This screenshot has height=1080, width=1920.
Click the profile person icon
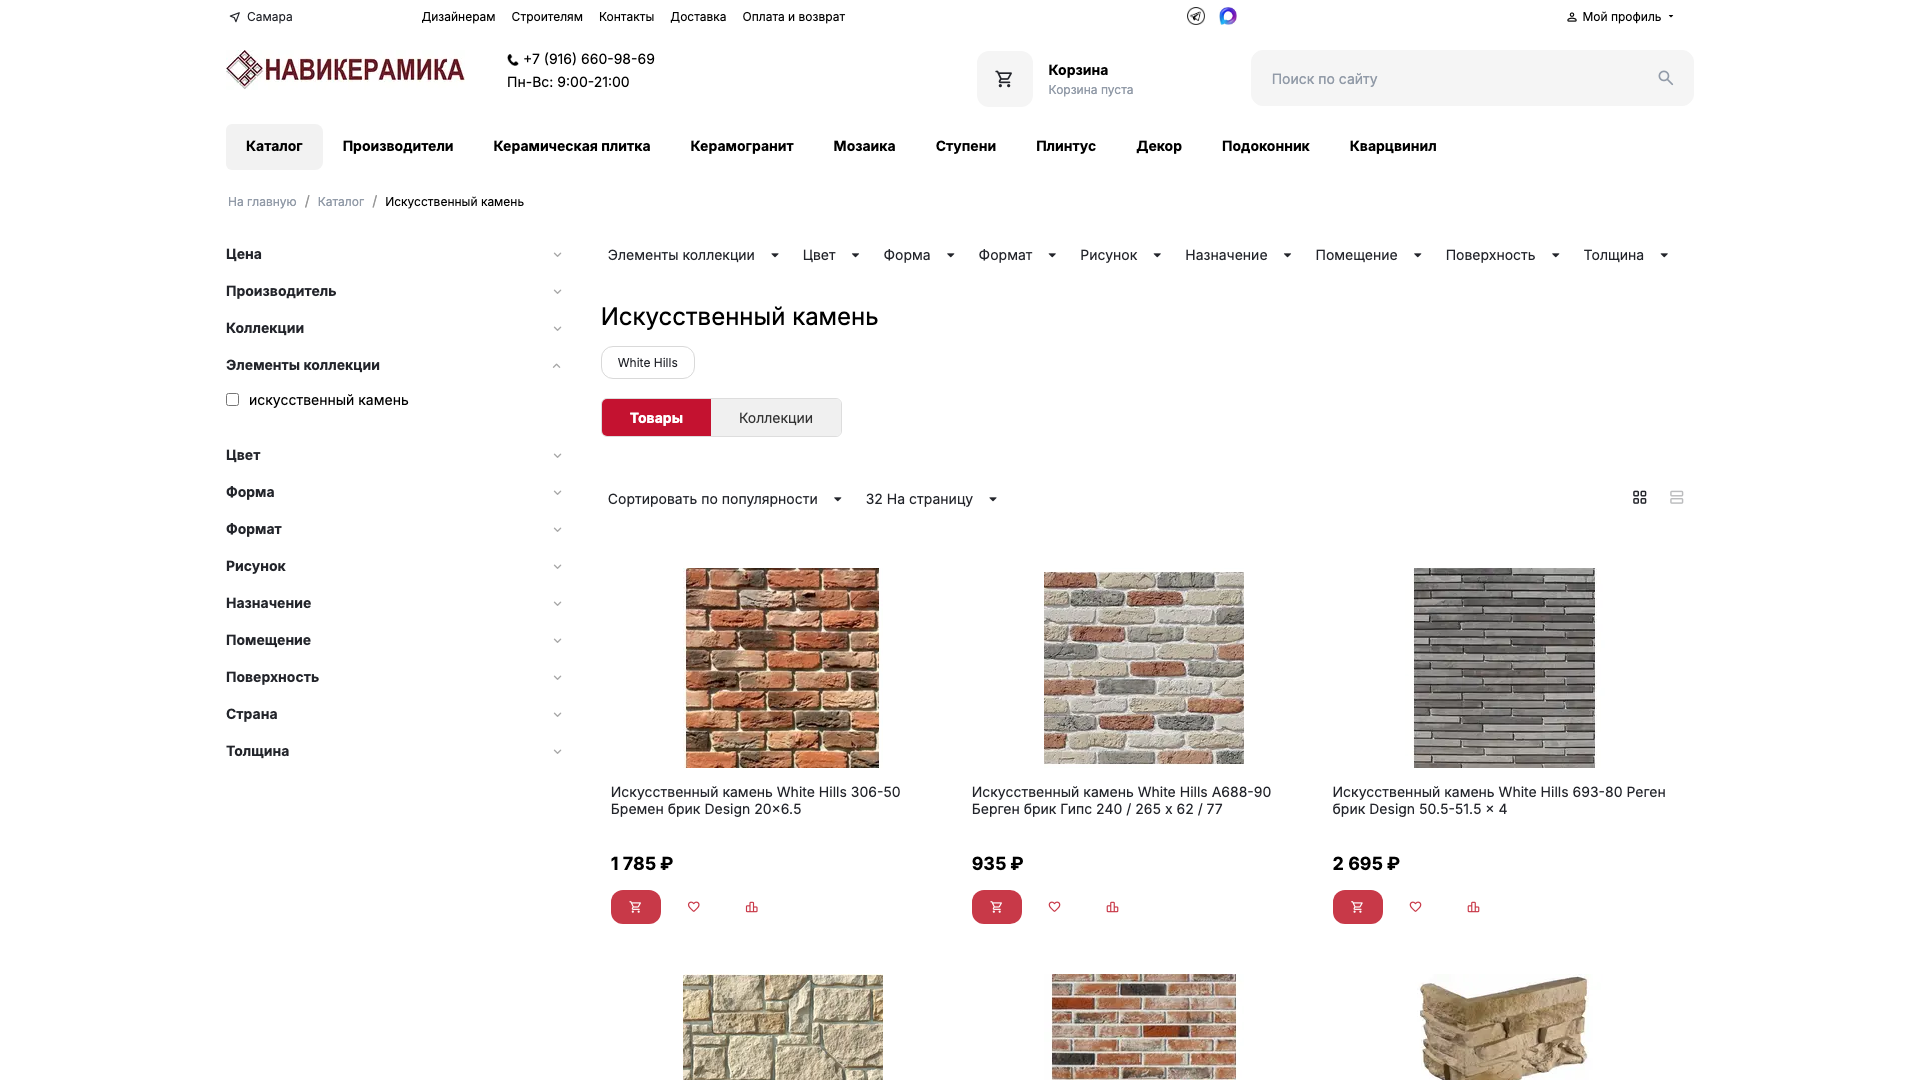tap(1572, 17)
